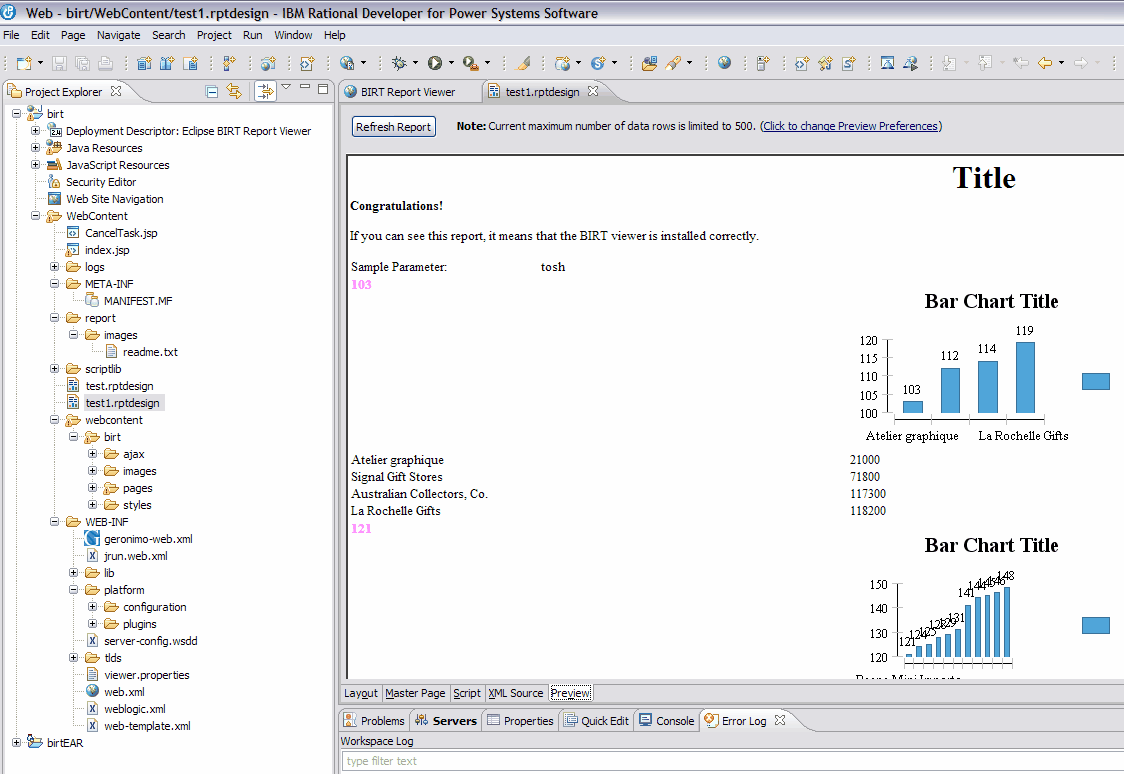This screenshot has width=1124, height=774.
Task: Click the report icon next to test.rptdesign
Action: pos(73,386)
